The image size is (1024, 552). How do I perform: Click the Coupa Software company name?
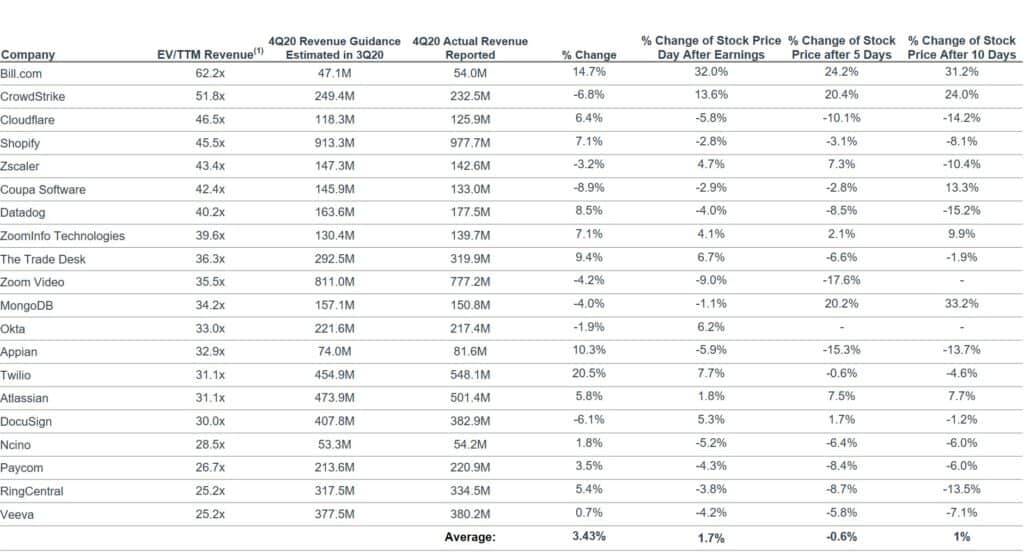click(43, 189)
